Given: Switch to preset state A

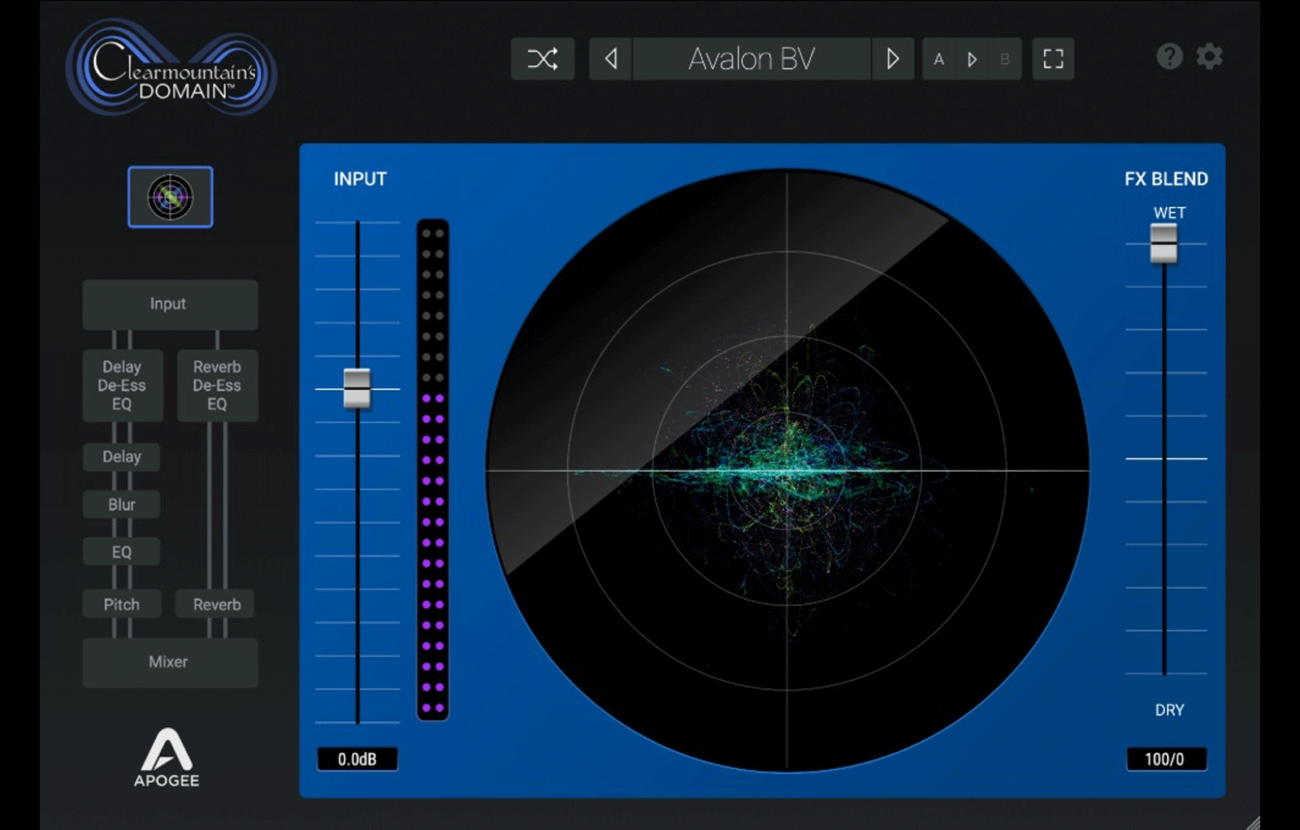Looking at the screenshot, I should tap(939, 60).
